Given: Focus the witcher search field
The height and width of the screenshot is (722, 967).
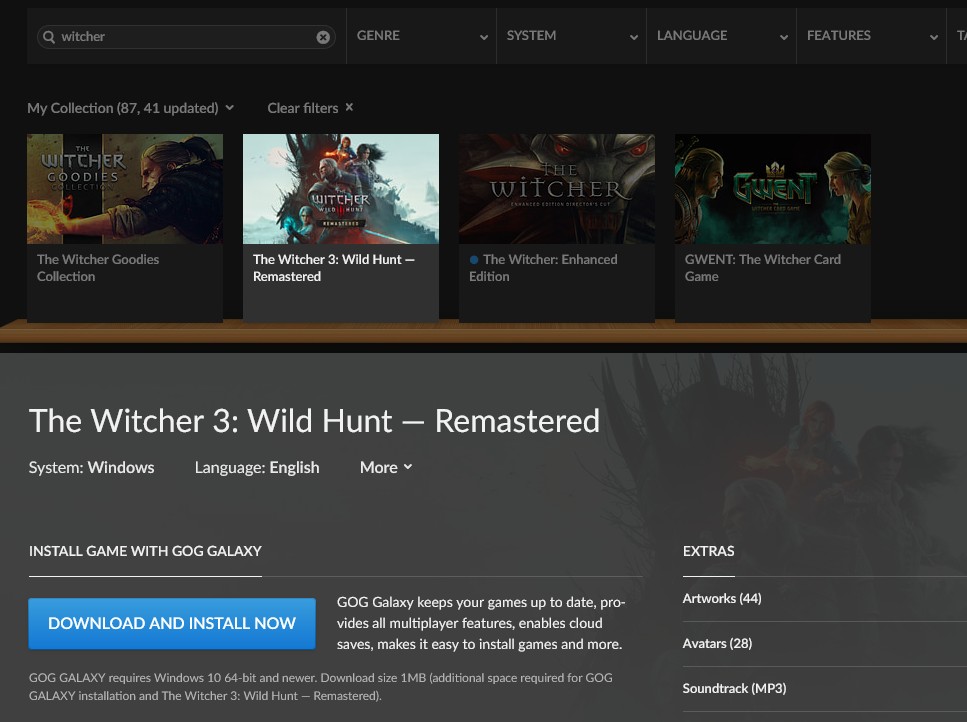Looking at the screenshot, I should 186,37.
